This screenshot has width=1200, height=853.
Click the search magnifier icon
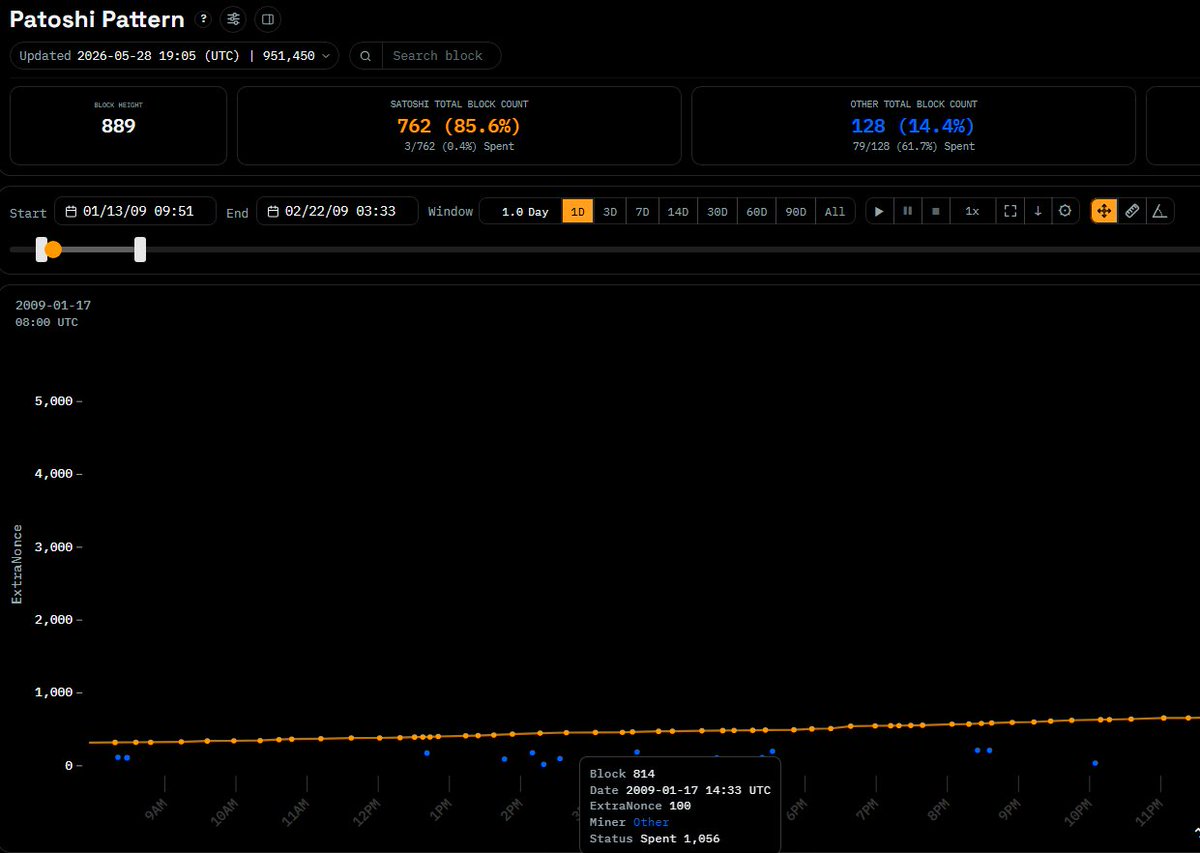pyautogui.click(x=366, y=56)
